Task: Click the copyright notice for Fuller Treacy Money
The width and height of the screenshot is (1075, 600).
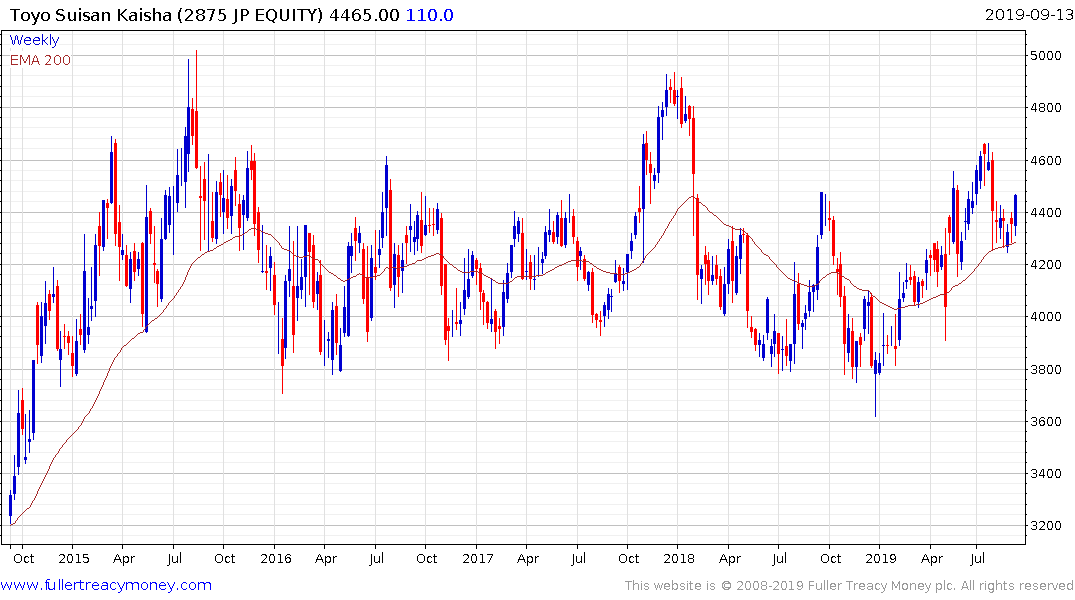Action: (x=849, y=586)
